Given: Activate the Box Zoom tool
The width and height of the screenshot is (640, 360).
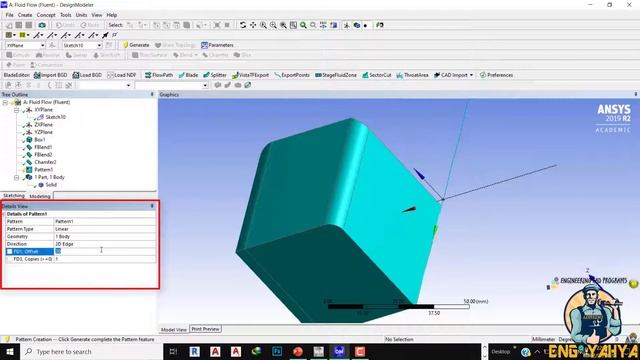Looking at the screenshot, I should point(273,25).
